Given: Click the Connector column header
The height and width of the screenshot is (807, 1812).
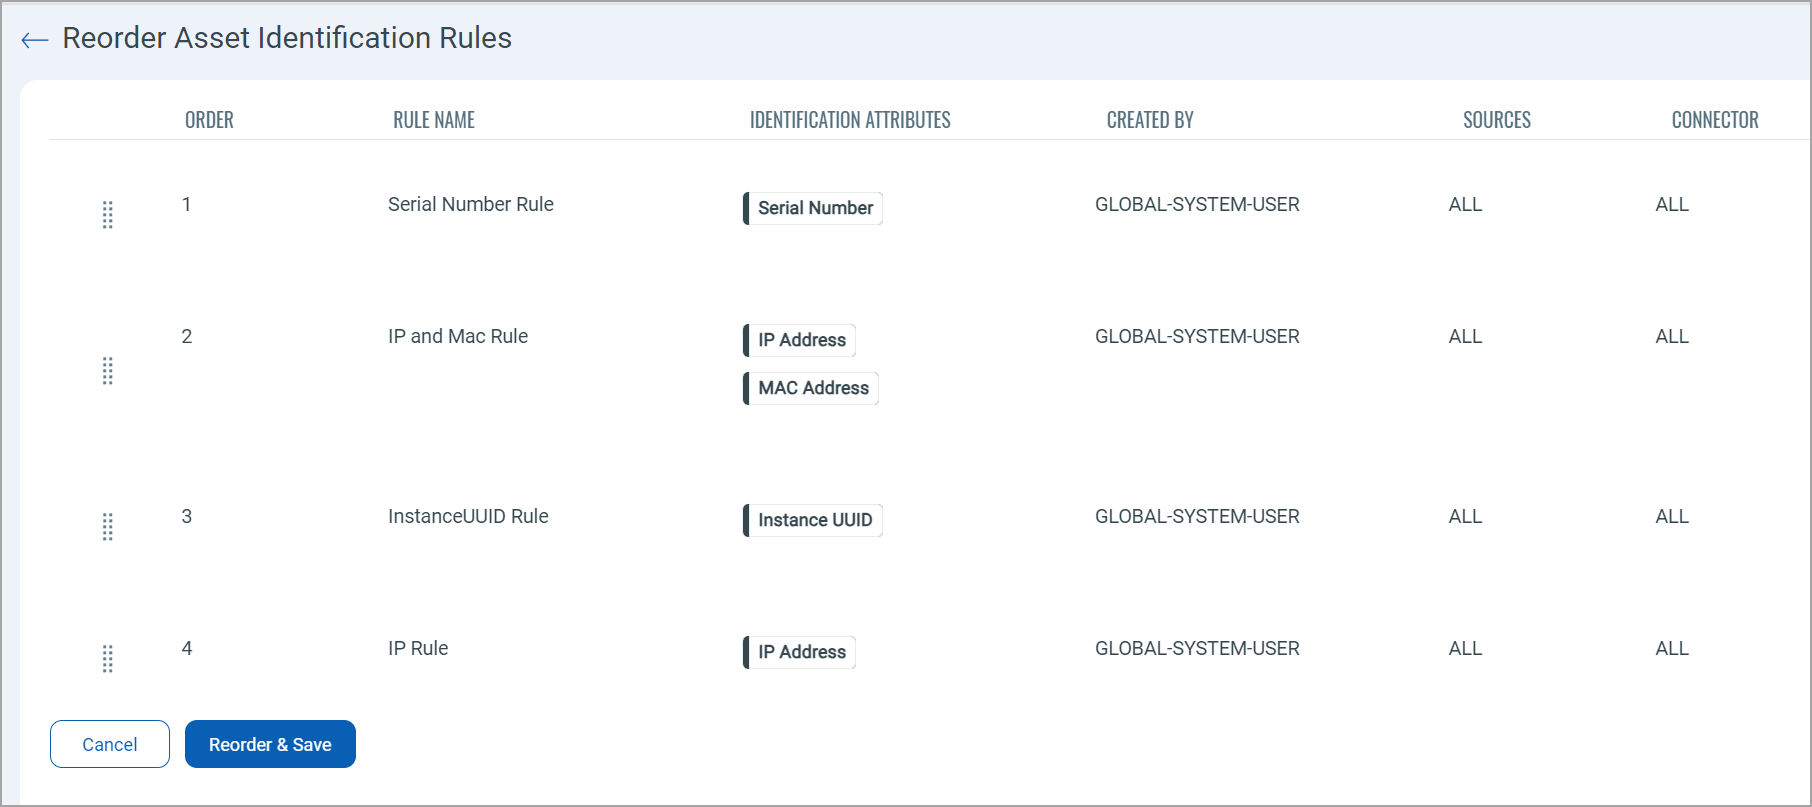Looking at the screenshot, I should pyautogui.click(x=1714, y=120).
